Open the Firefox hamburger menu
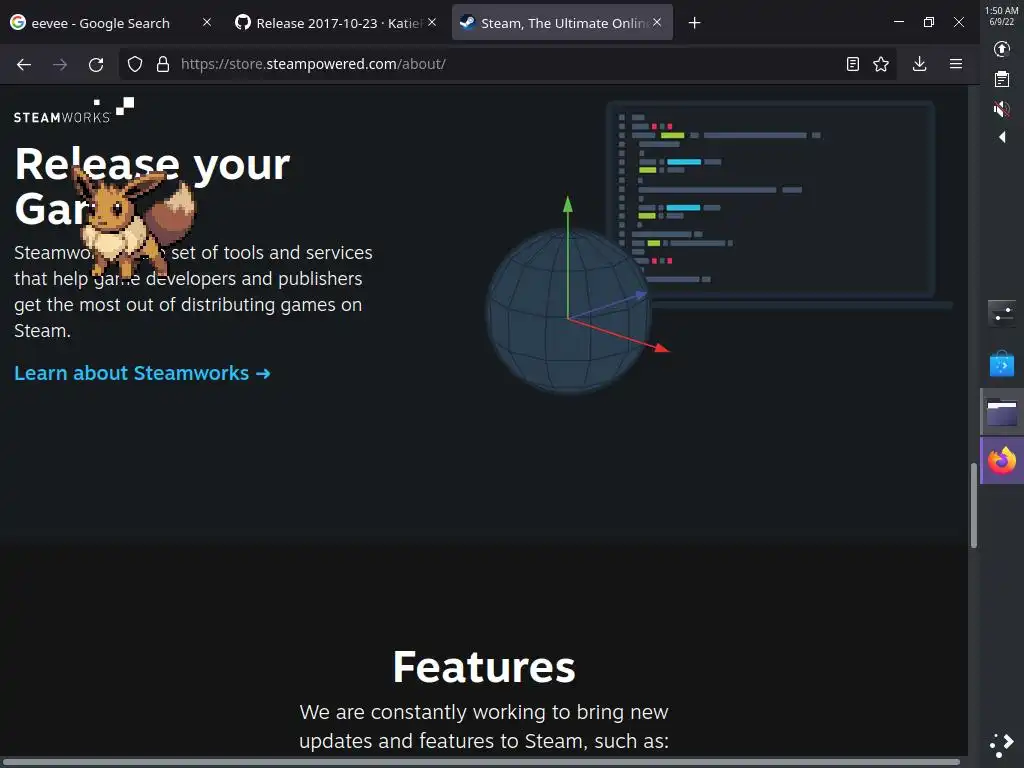Viewport: 1024px width, 768px height. coord(956,64)
